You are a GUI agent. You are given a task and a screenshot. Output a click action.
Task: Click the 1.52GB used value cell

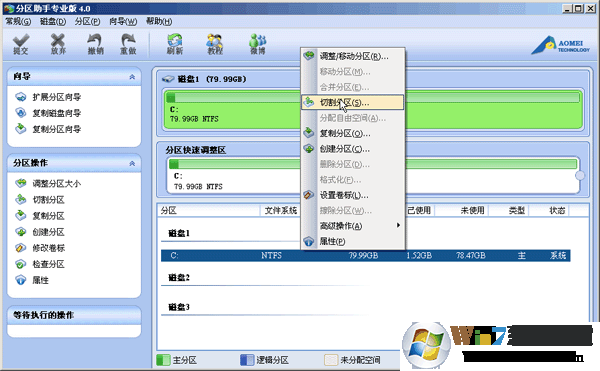[x=419, y=255]
